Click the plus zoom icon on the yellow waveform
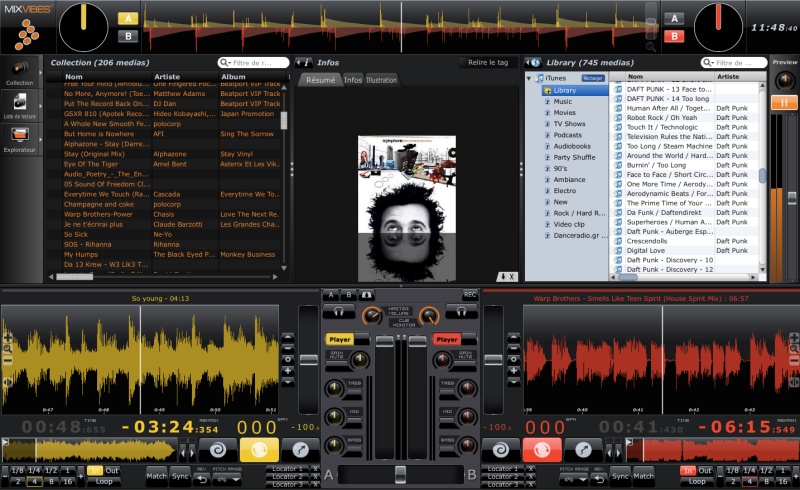 [8, 337]
